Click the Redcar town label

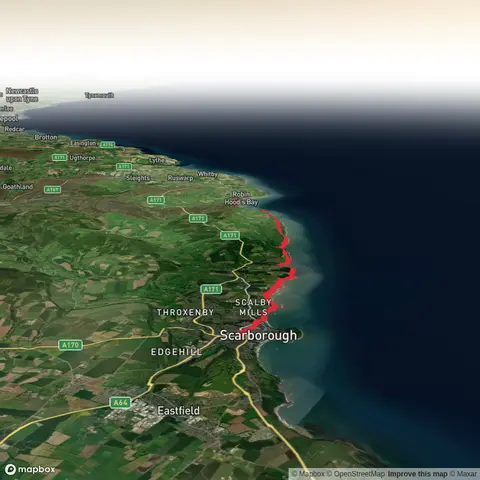[x=14, y=129]
